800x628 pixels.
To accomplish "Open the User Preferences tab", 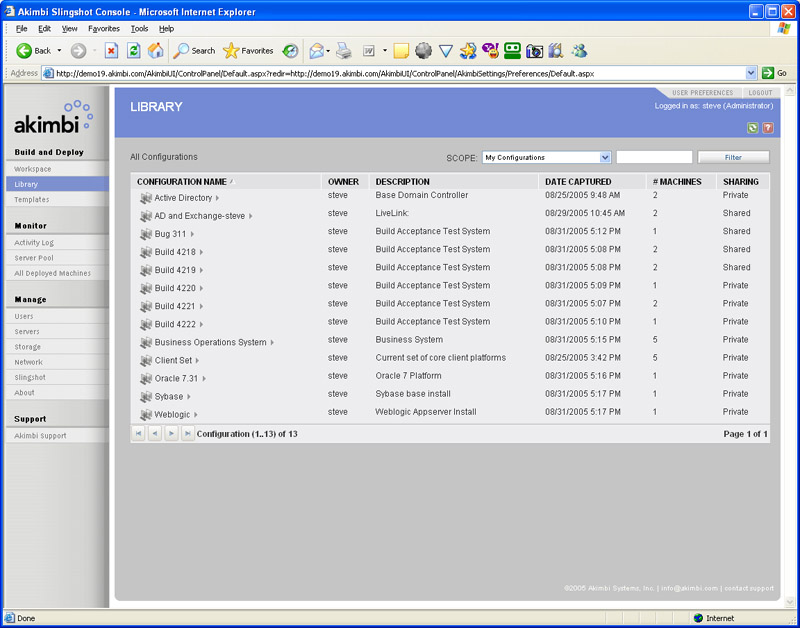I will click(703, 93).
